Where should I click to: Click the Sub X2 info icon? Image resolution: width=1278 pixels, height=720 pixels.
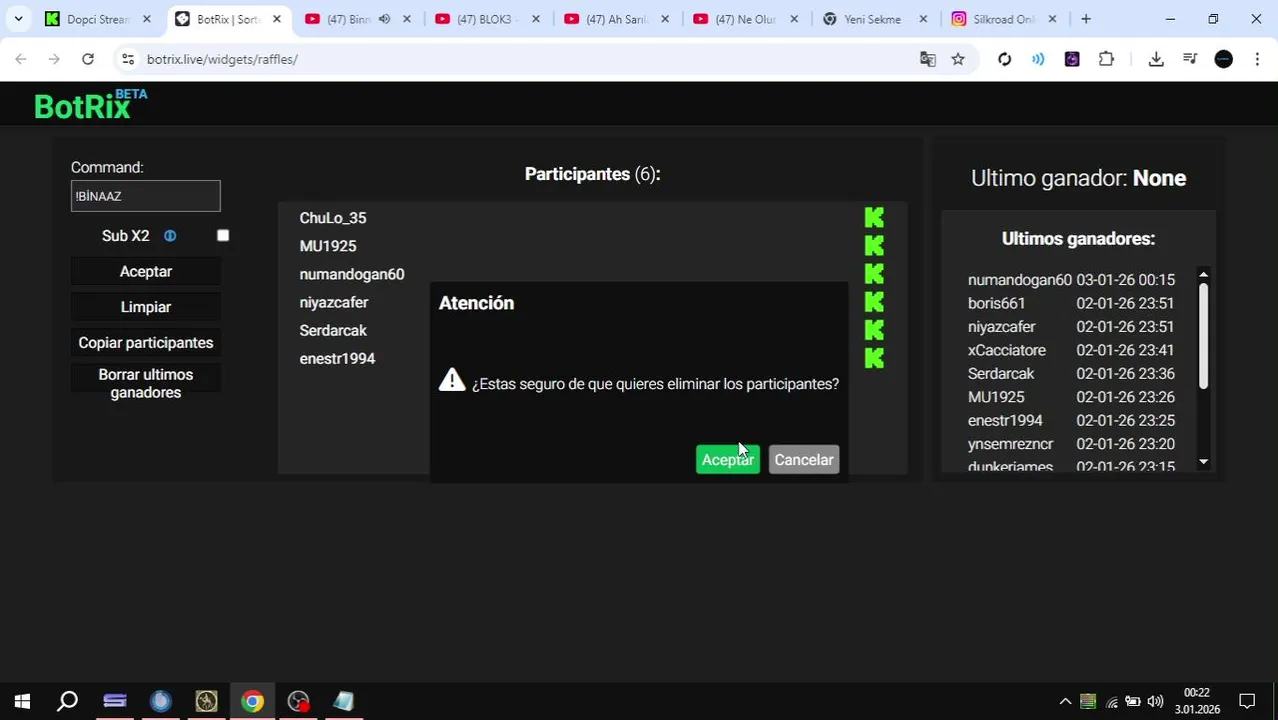tap(170, 236)
